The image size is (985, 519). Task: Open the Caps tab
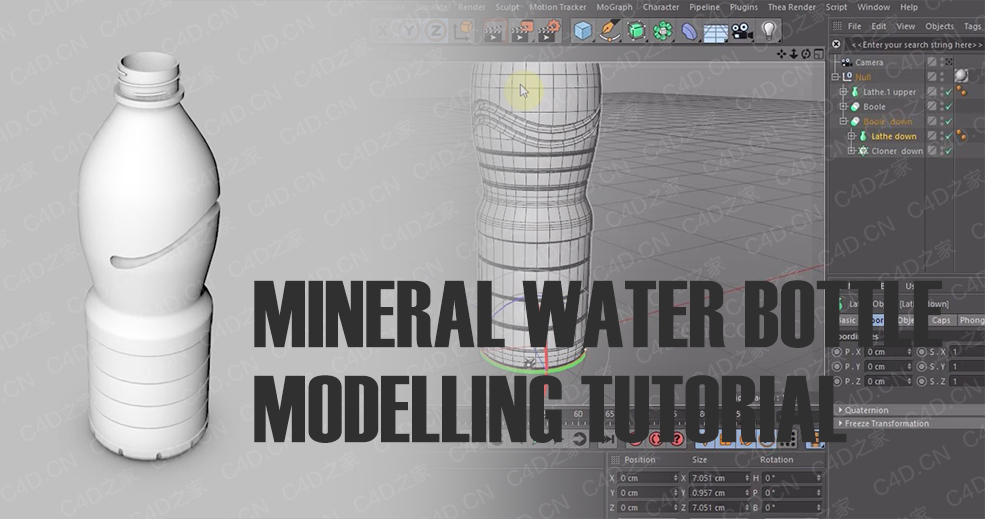click(940, 320)
